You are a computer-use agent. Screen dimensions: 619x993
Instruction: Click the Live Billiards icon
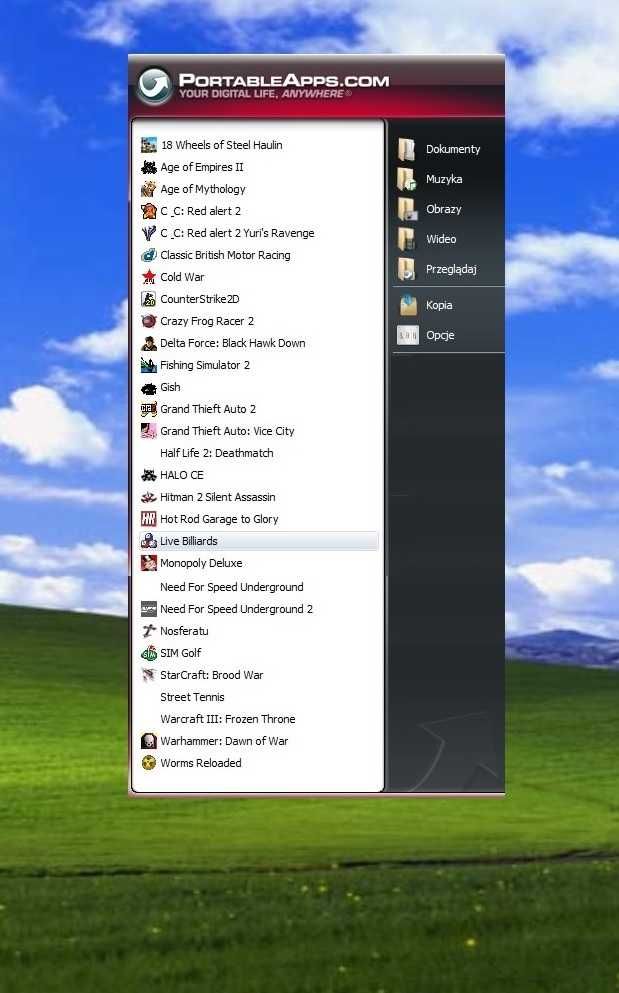tap(148, 541)
